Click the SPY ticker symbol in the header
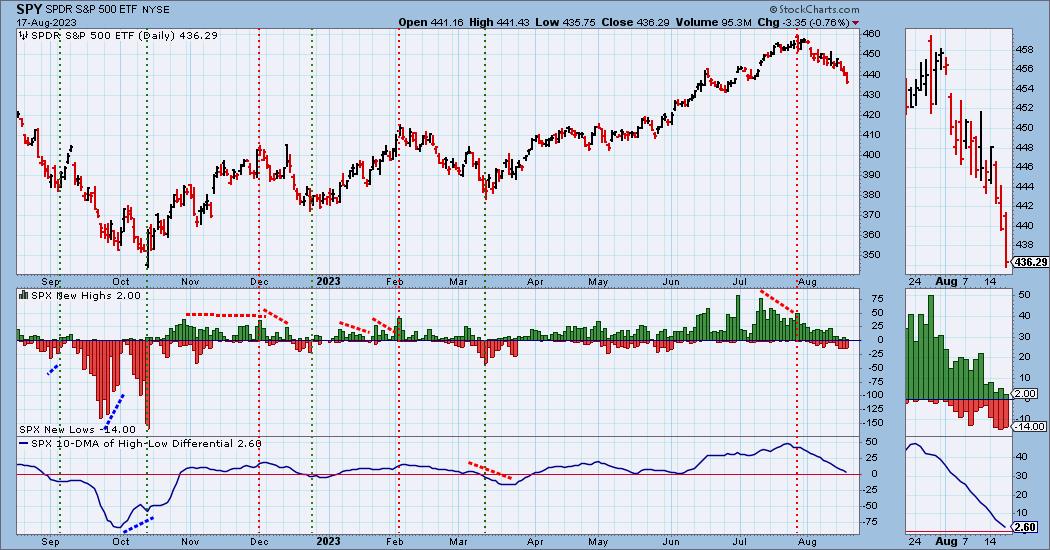 (29, 9)
